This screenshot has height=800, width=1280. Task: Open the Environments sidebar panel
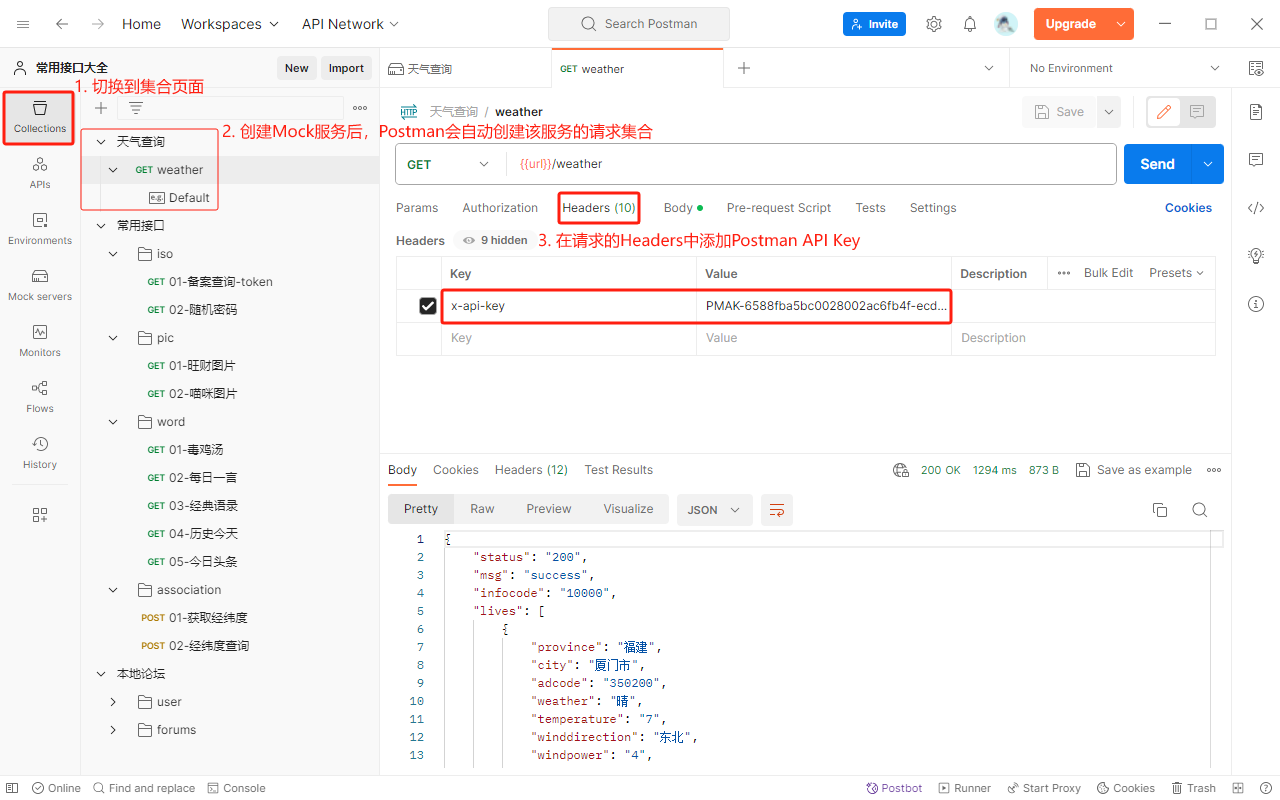(x=40, y=229)
